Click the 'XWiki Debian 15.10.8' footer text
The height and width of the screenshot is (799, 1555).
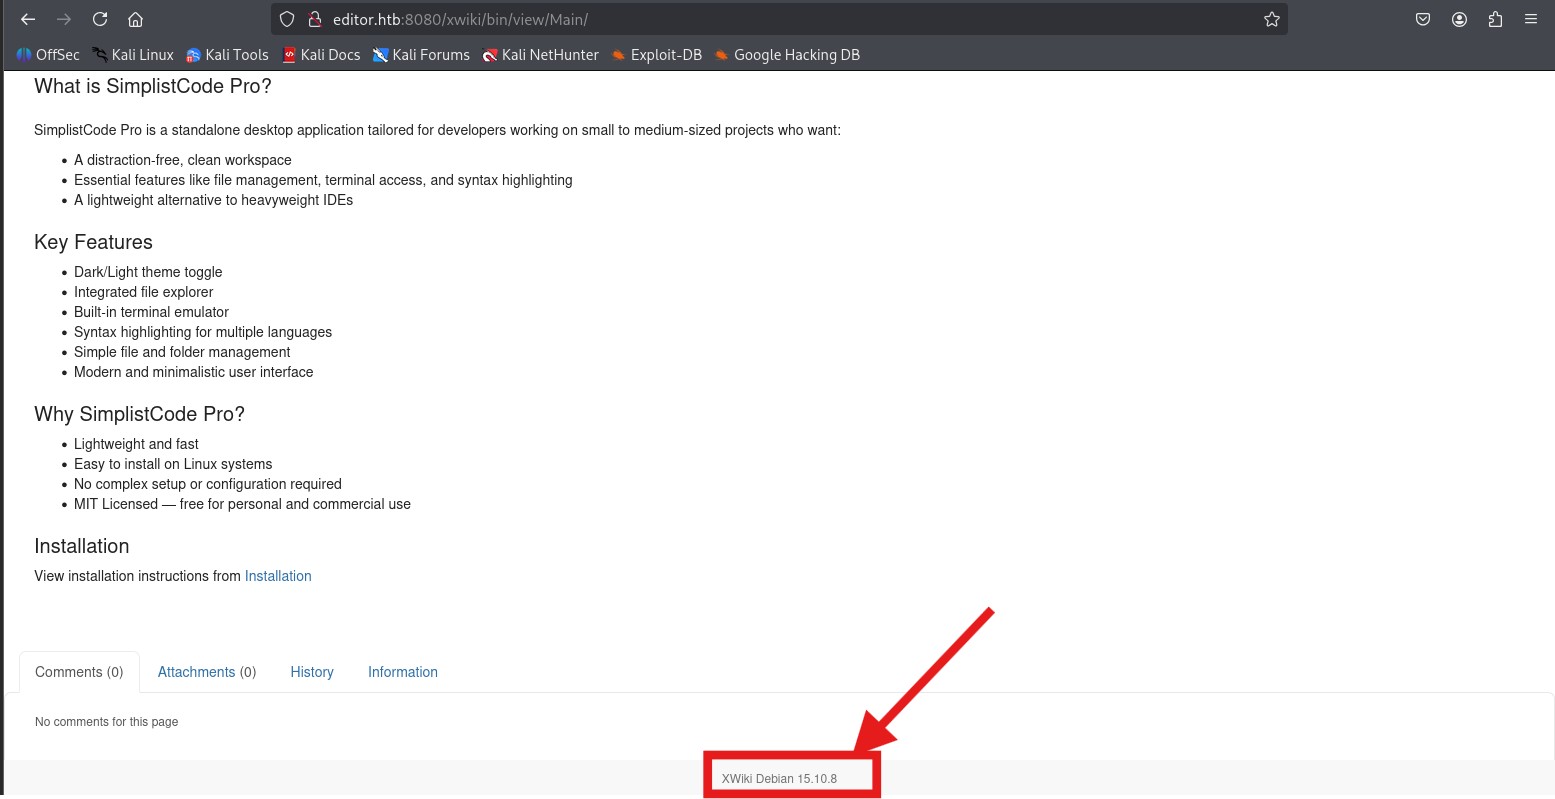pos(779,779)
